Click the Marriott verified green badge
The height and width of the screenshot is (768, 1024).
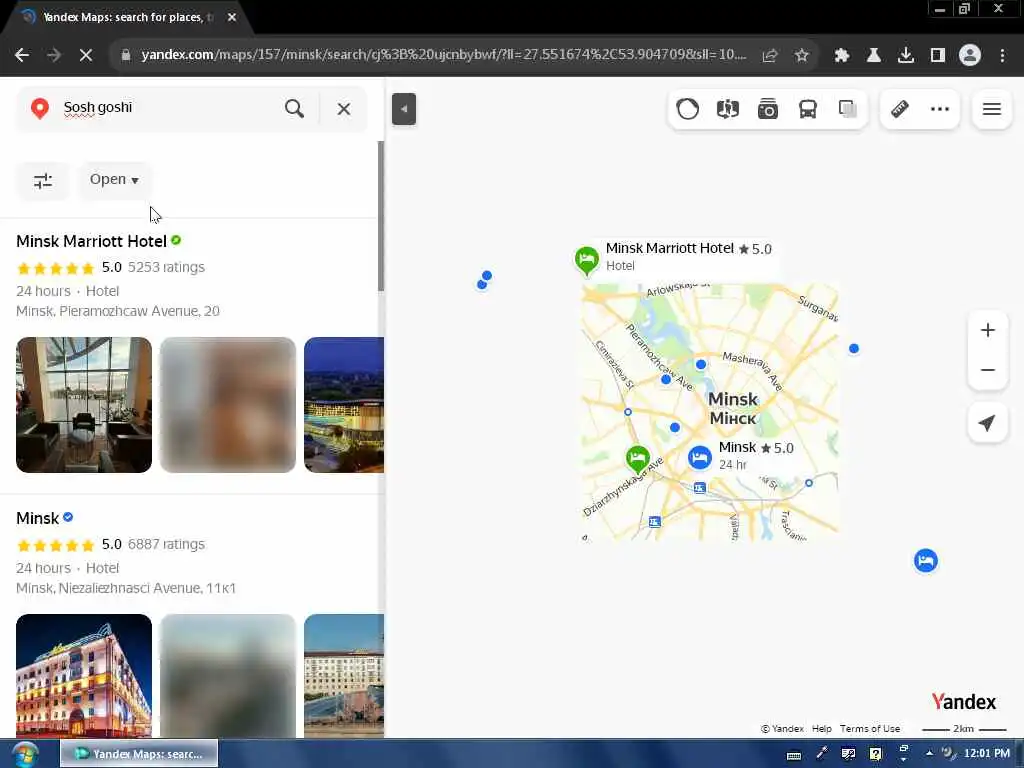(176, 240)
